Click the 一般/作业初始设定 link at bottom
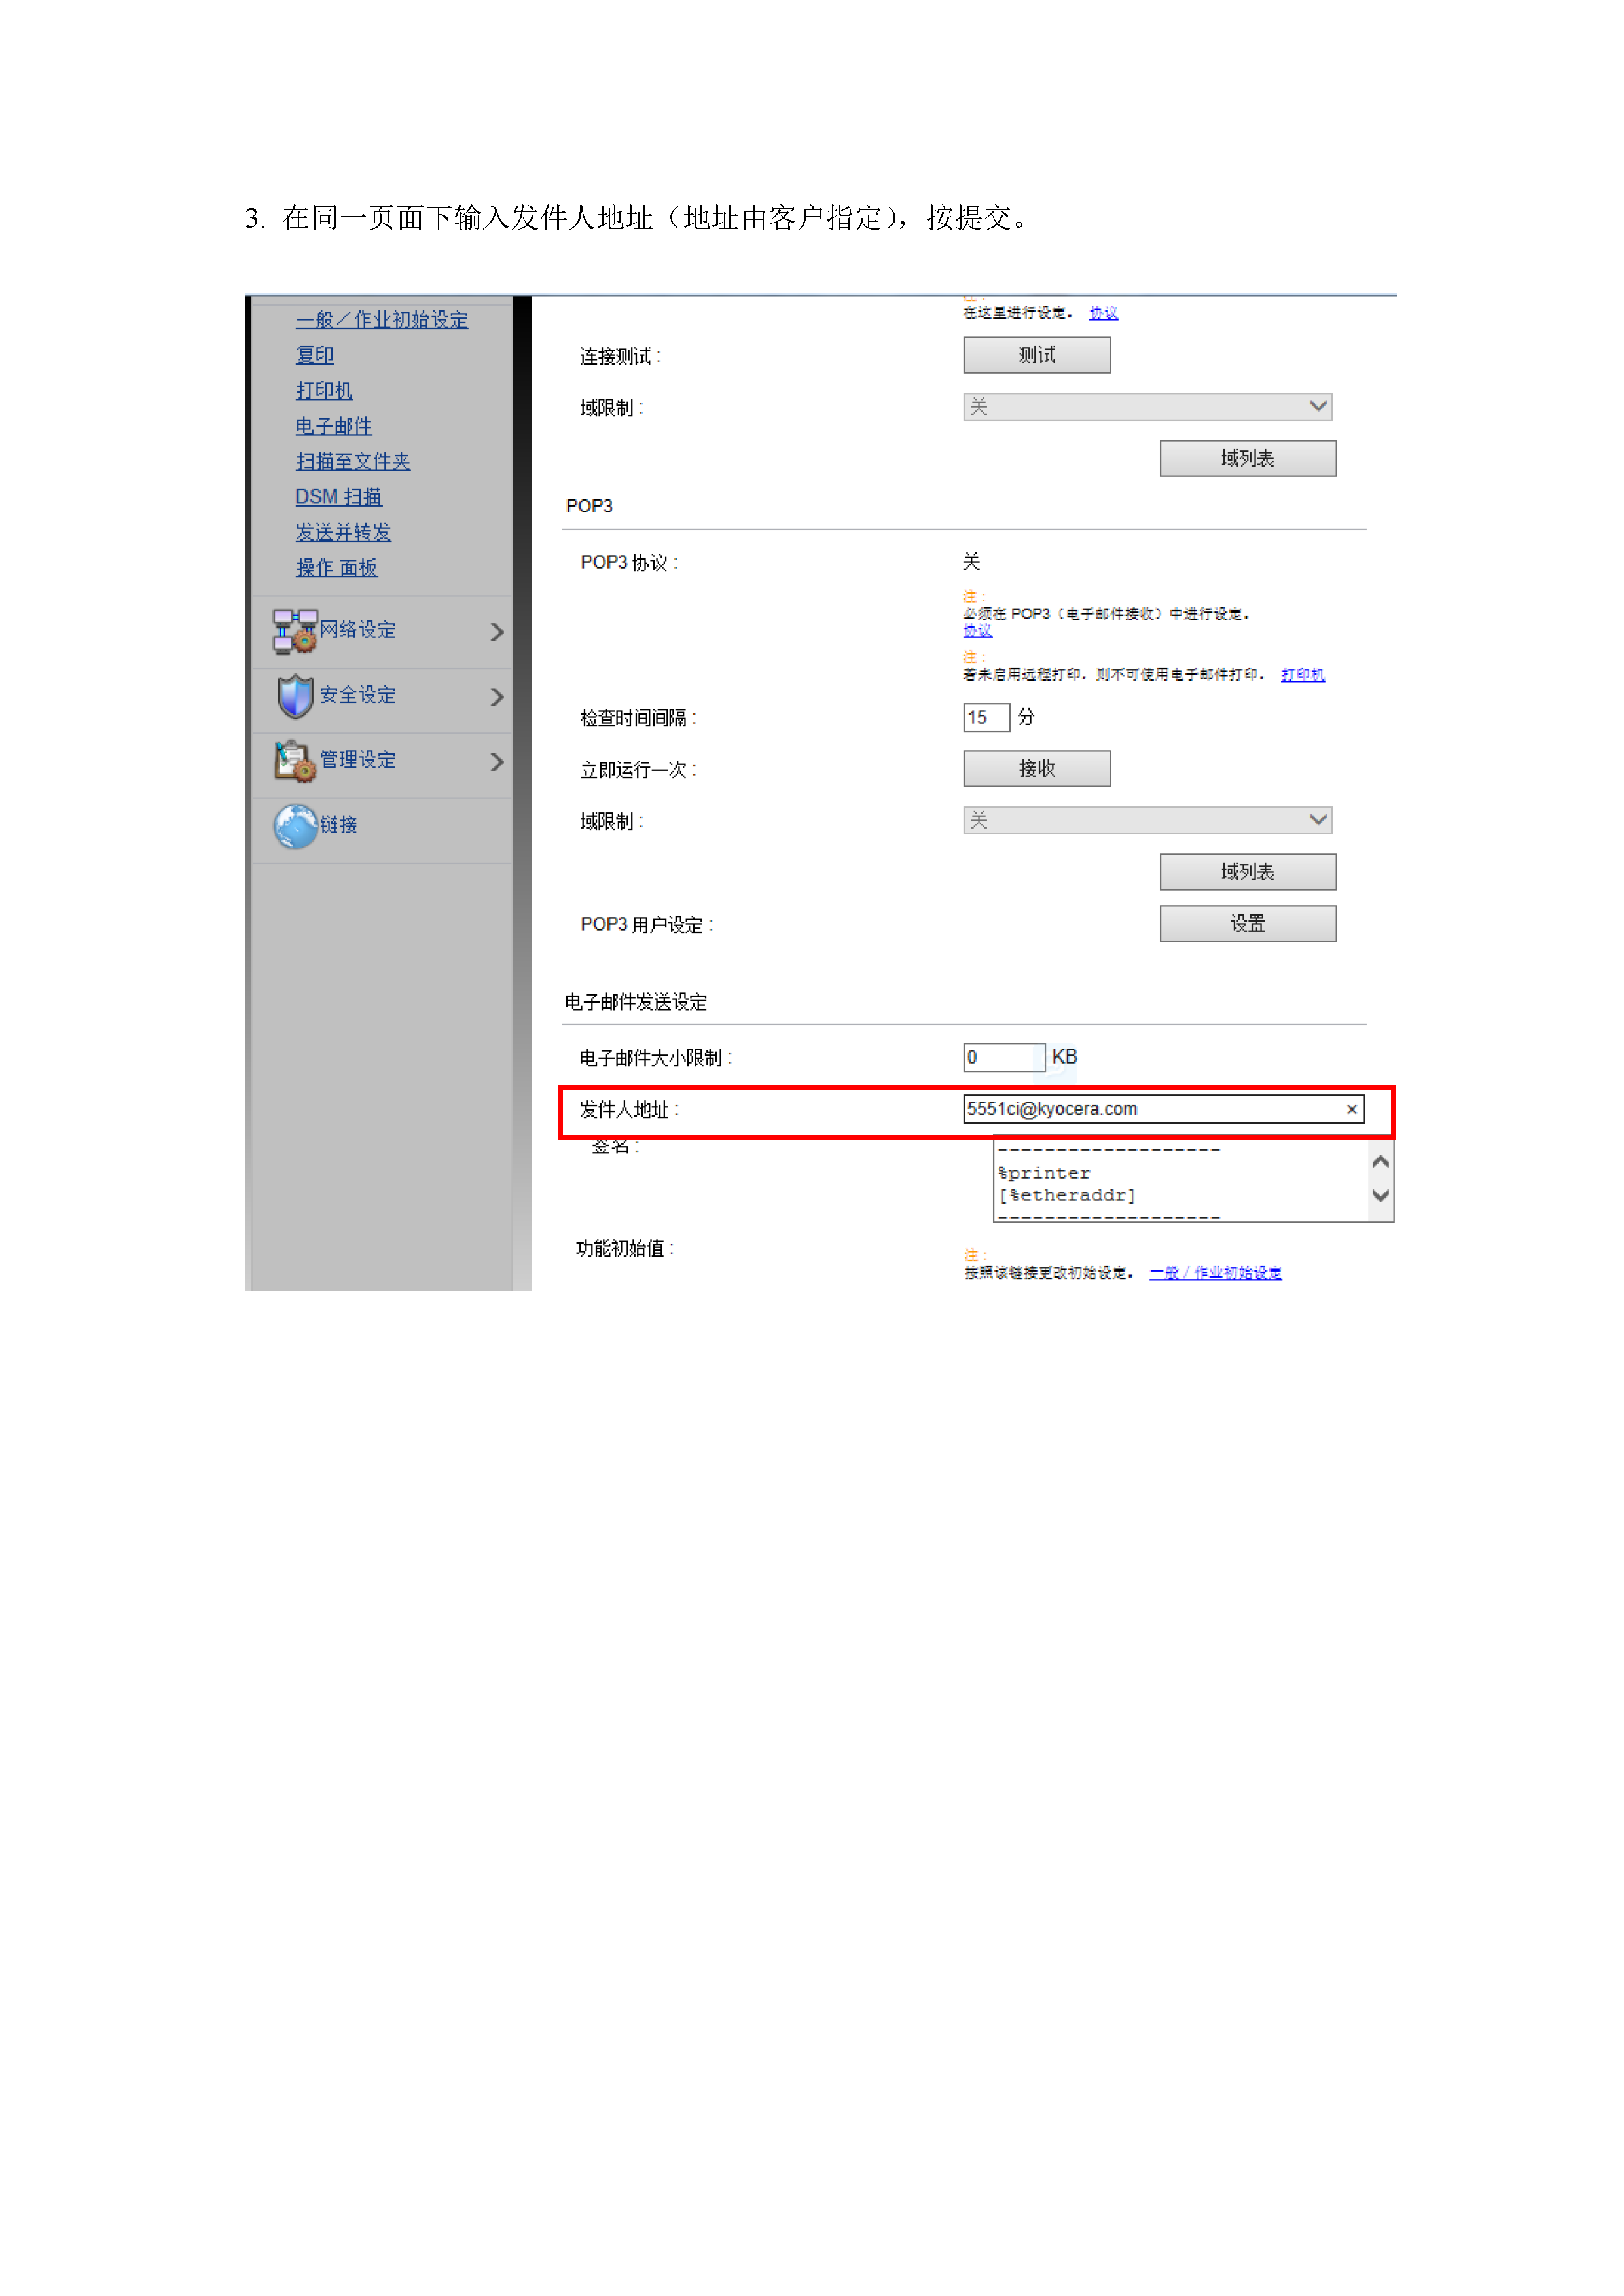The height and width of the screenshot is (2296, 1624). tap(1215, 1272)
